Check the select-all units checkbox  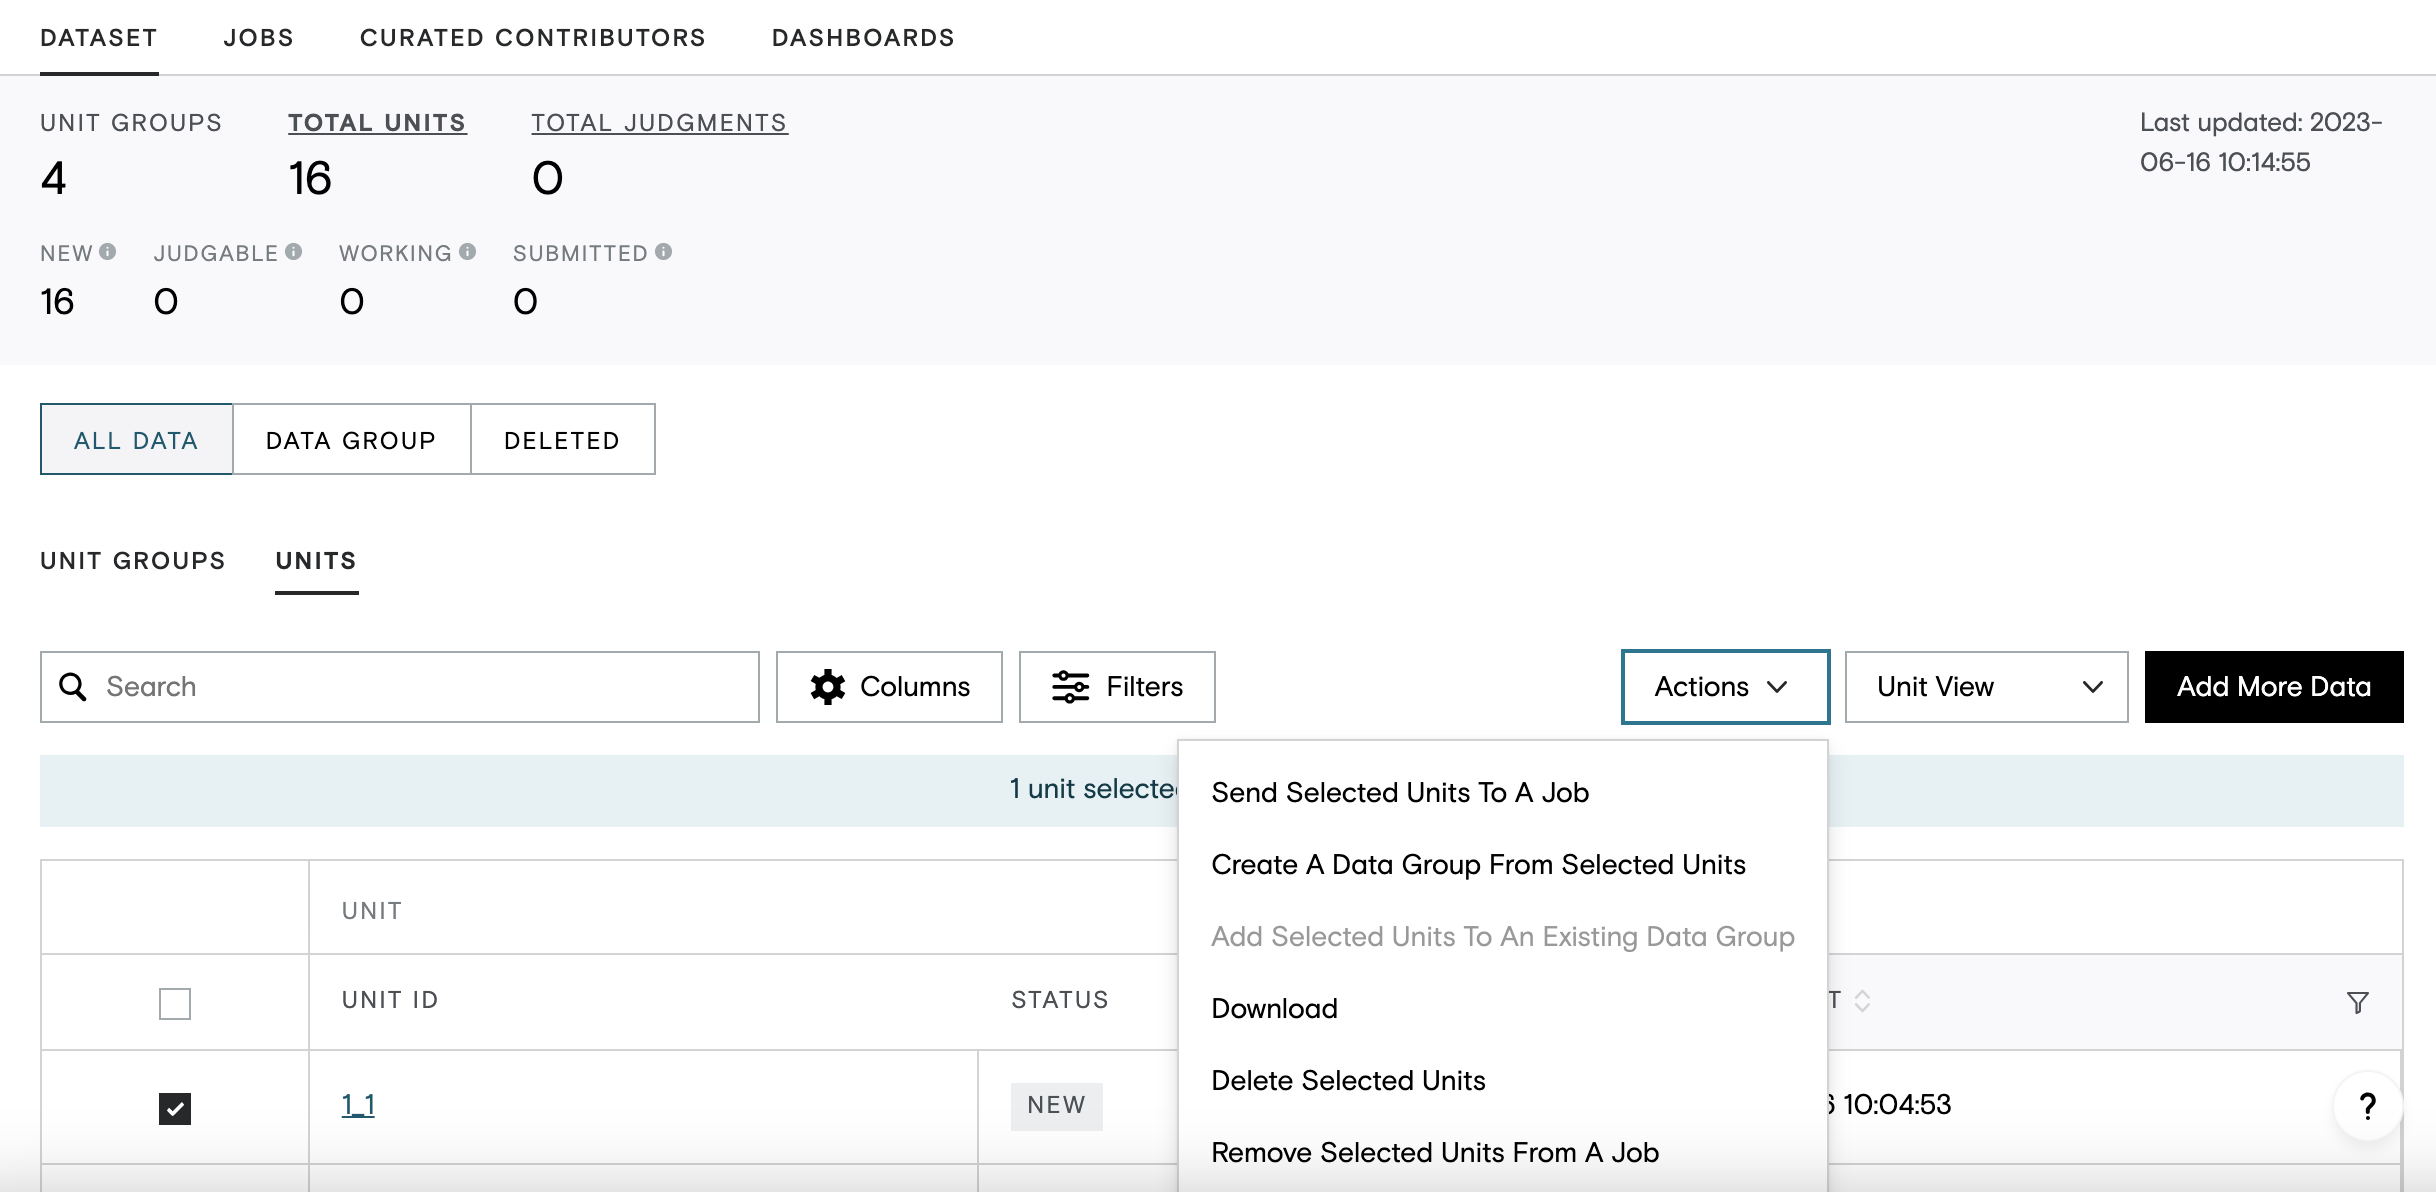point(175,1003)
